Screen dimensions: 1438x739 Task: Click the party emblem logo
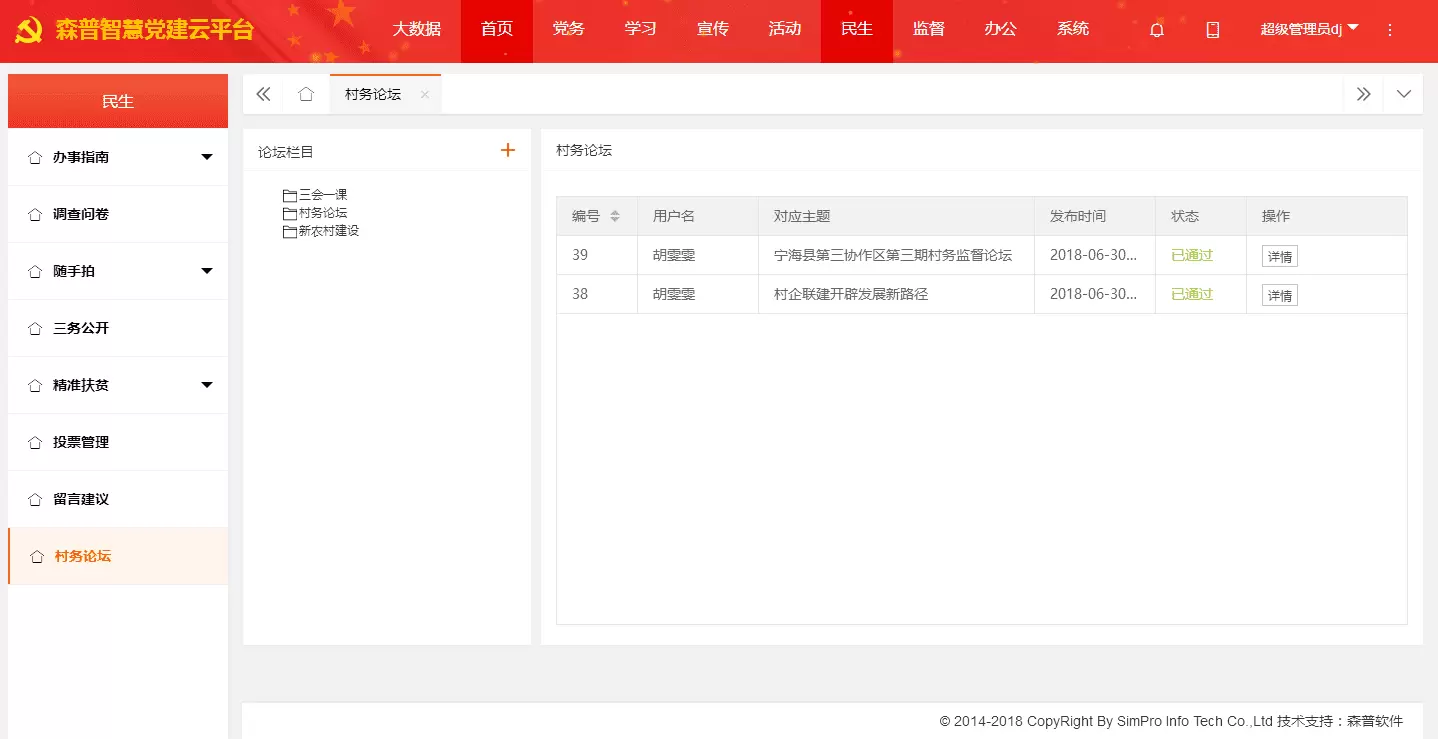[29, 30]
